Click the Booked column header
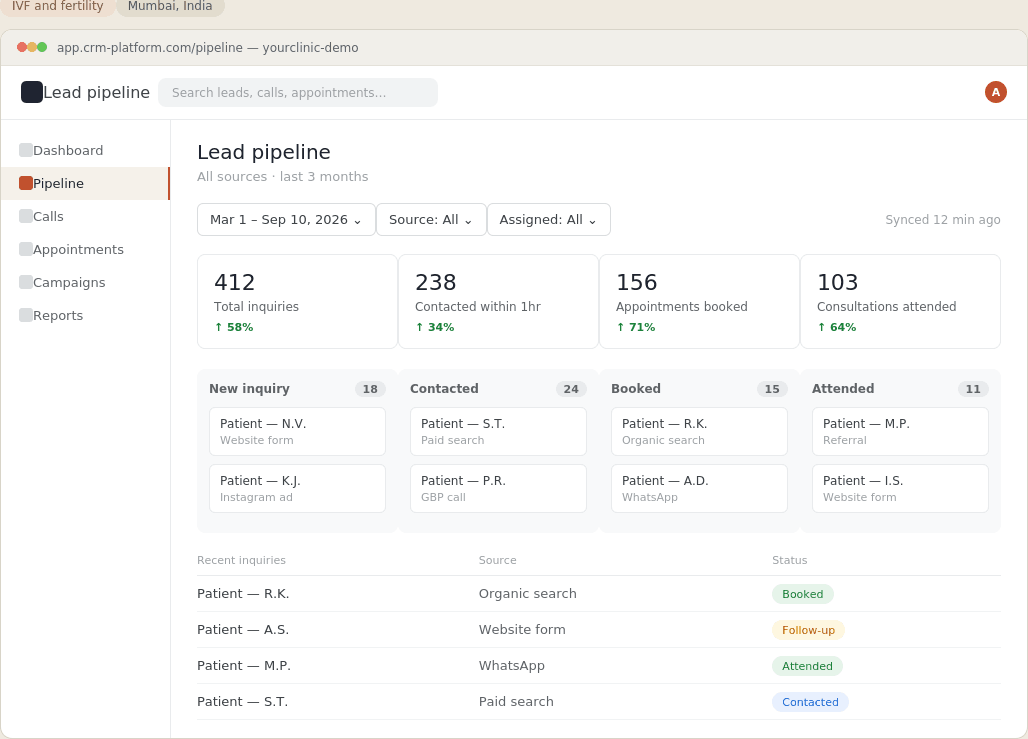The height and width of the screenshot is (739, 1028). pyautogui.click(x=635, y=389)
